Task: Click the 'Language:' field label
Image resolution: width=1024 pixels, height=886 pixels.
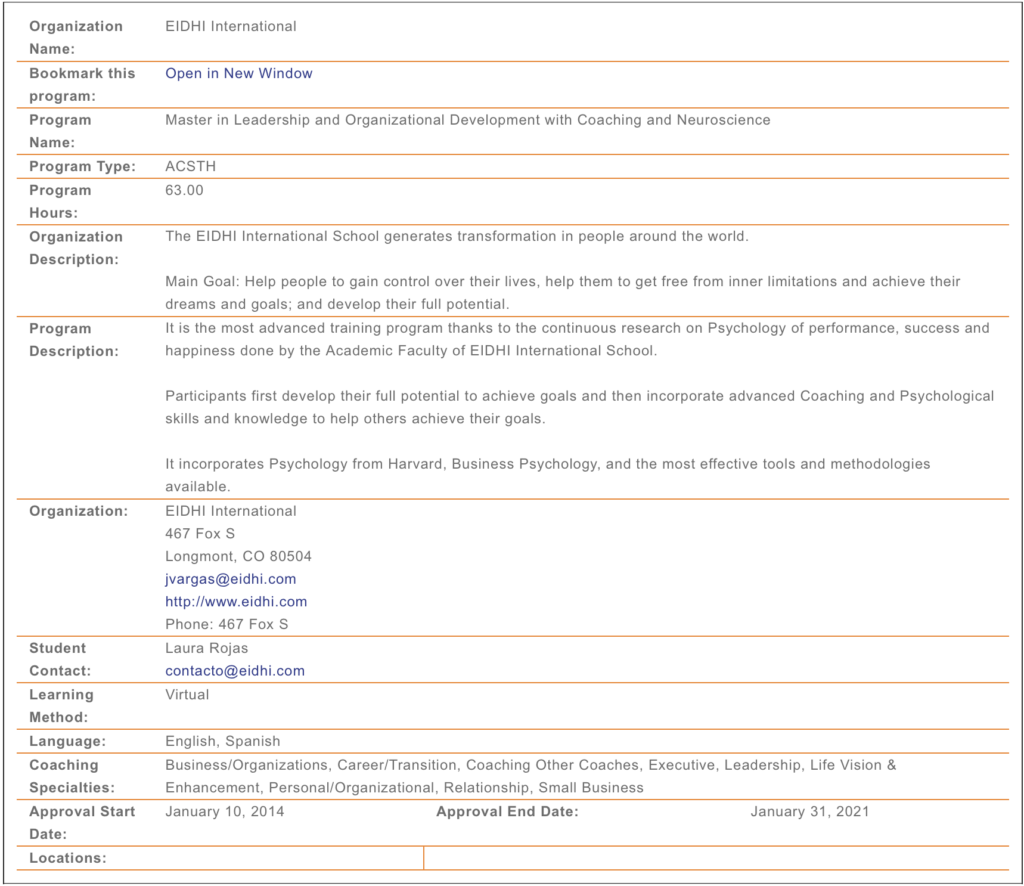Action: [x=67, y=741]
